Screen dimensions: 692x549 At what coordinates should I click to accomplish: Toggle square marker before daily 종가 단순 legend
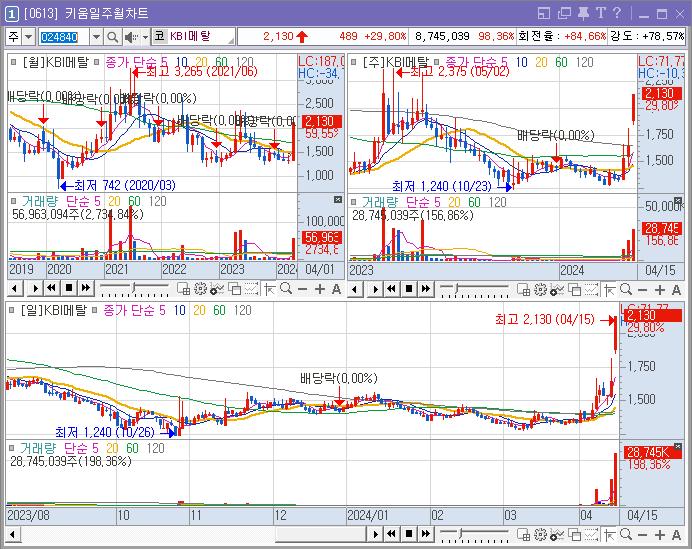pos(94,310)
